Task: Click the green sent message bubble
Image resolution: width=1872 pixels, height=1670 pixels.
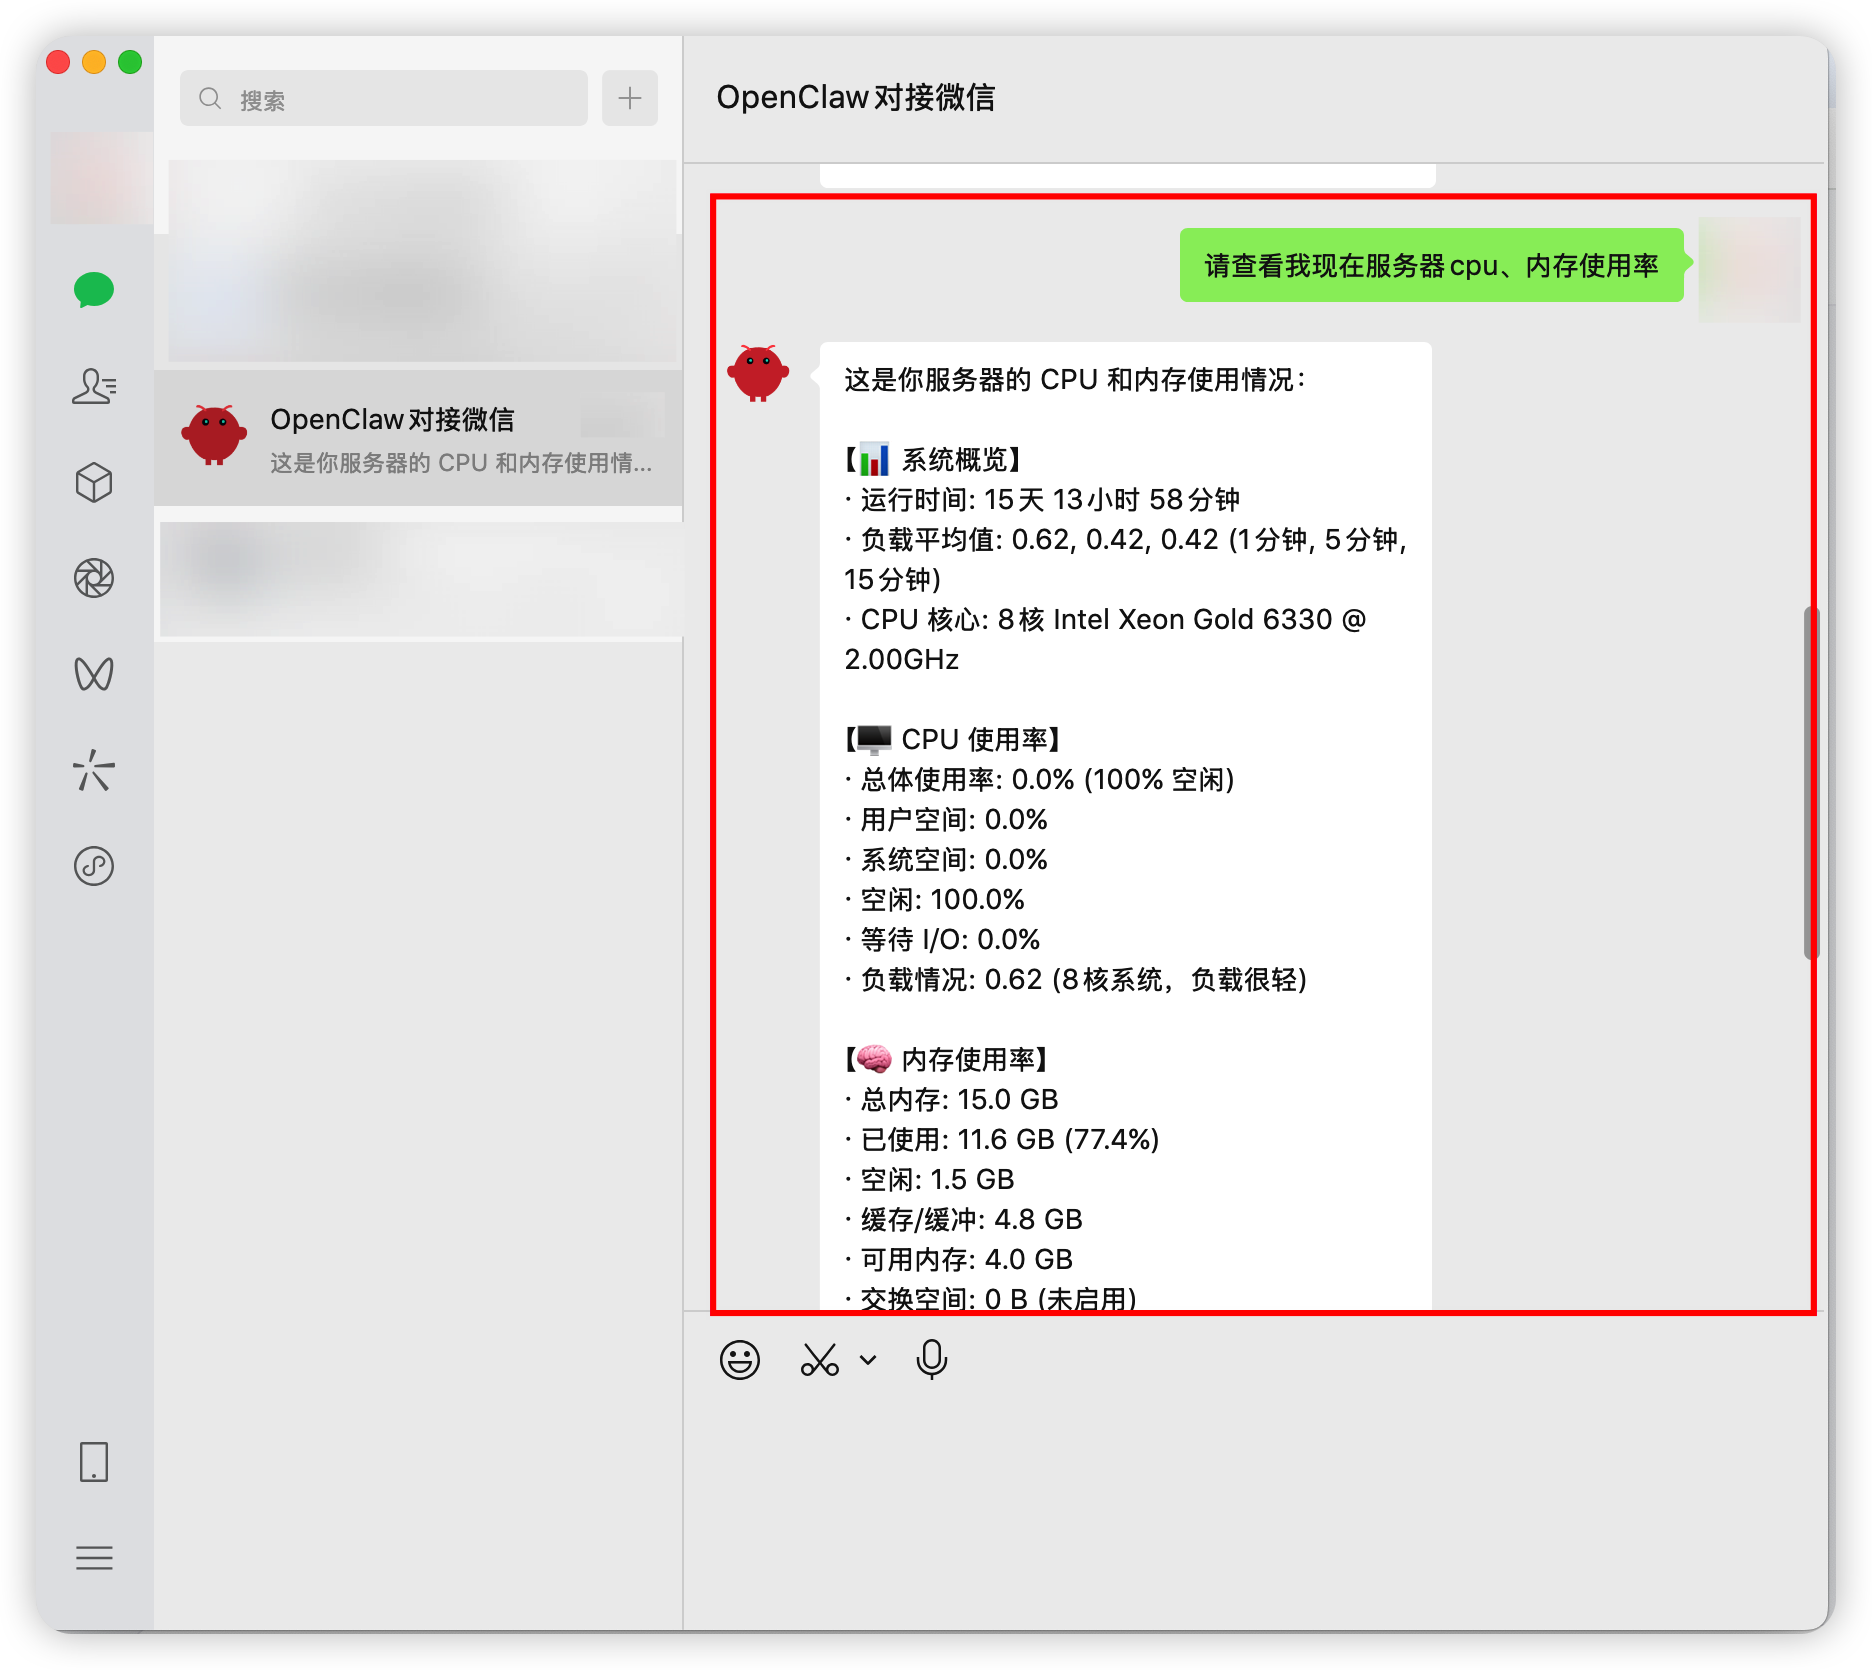Action: [x=1430, y=266]
